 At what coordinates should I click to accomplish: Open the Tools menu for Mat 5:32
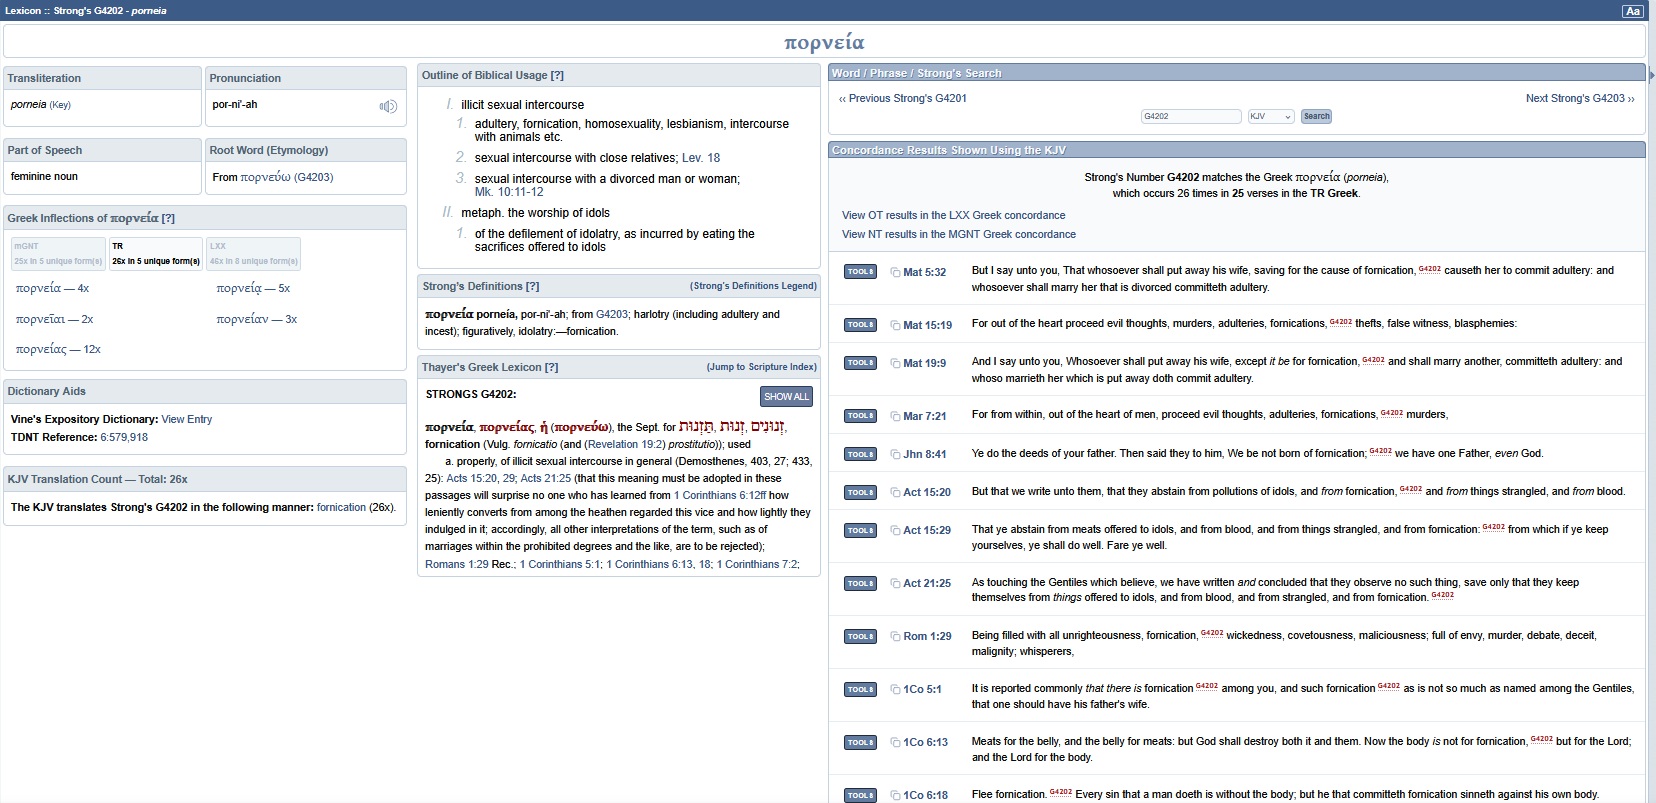860,272
